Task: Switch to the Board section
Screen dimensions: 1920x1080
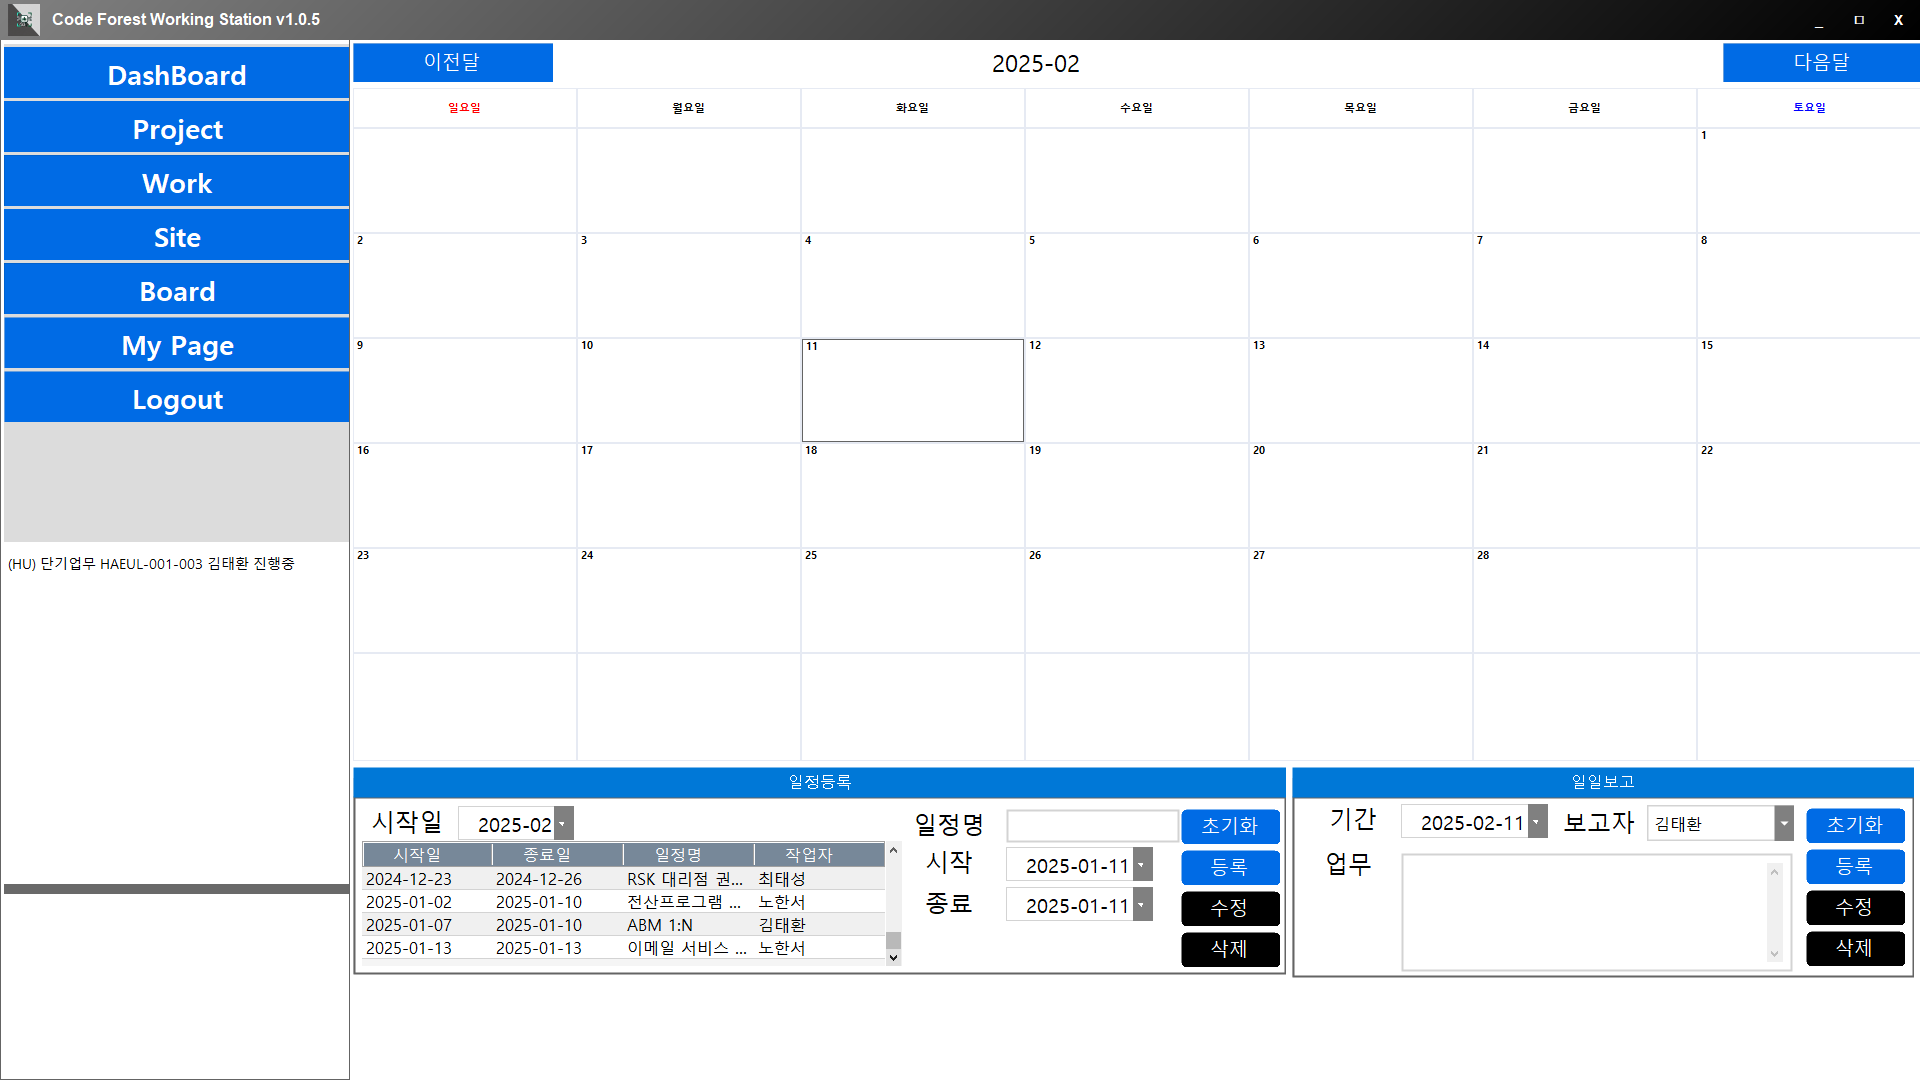Action: pos(177,291)
